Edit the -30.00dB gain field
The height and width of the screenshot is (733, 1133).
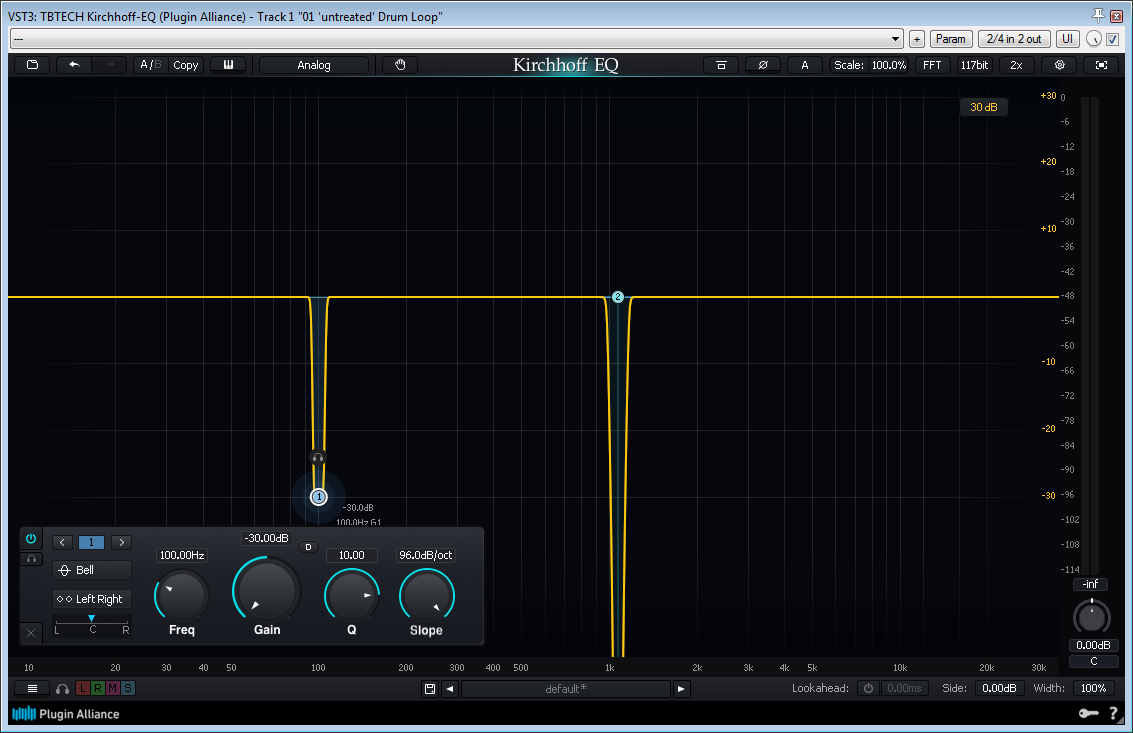click(267, 539)
